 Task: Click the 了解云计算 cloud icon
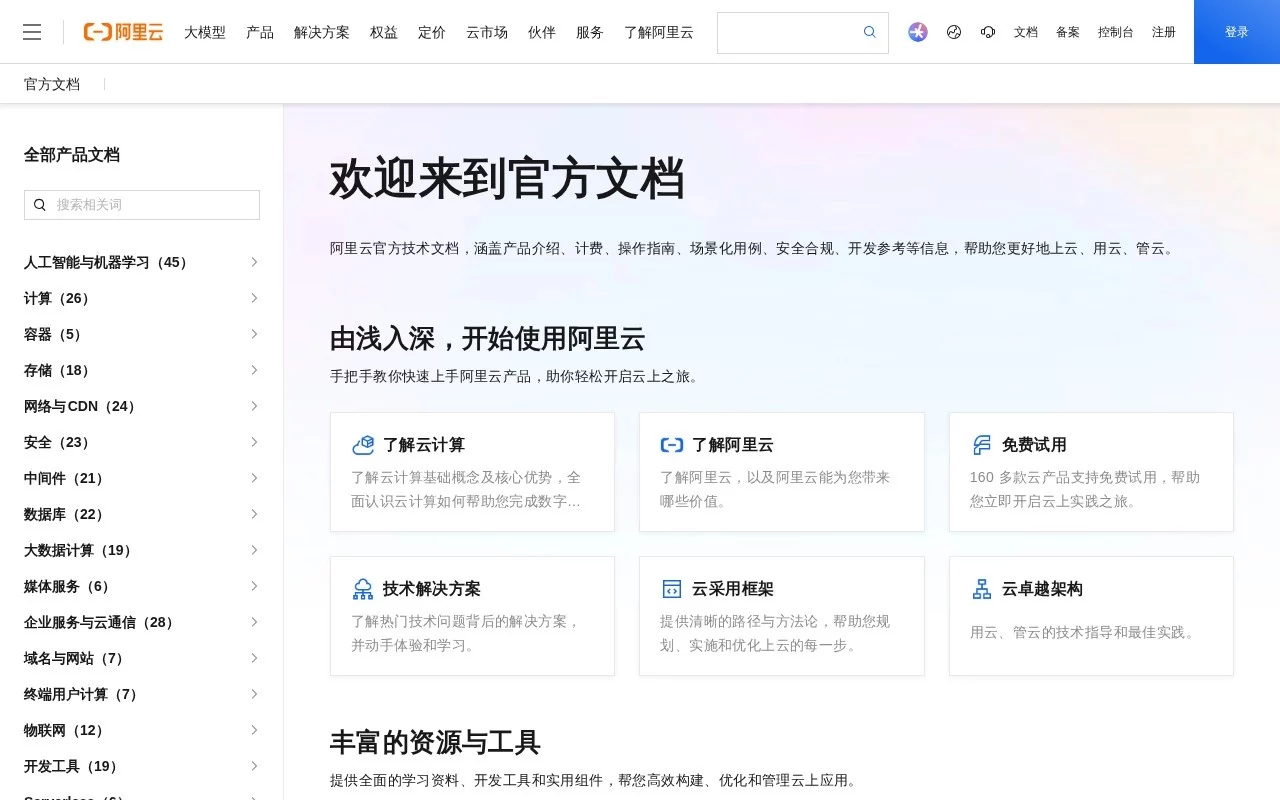[363, 445]
